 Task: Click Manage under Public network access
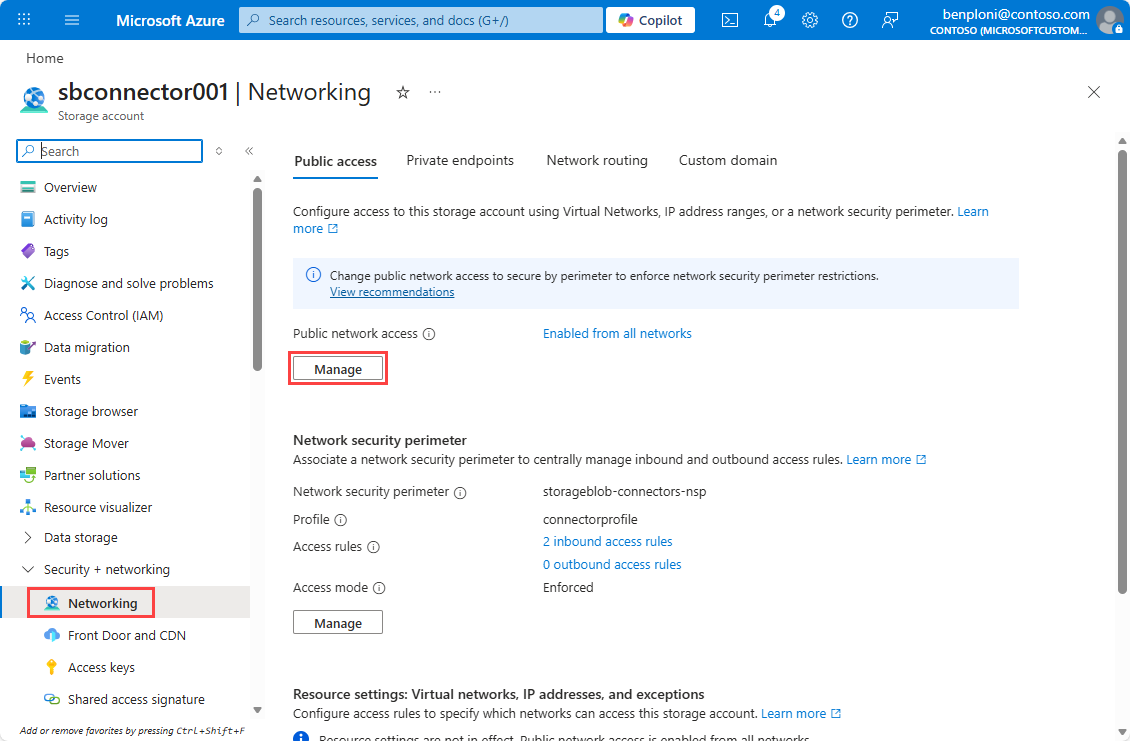pyautogui.click(x=338, y=369)
